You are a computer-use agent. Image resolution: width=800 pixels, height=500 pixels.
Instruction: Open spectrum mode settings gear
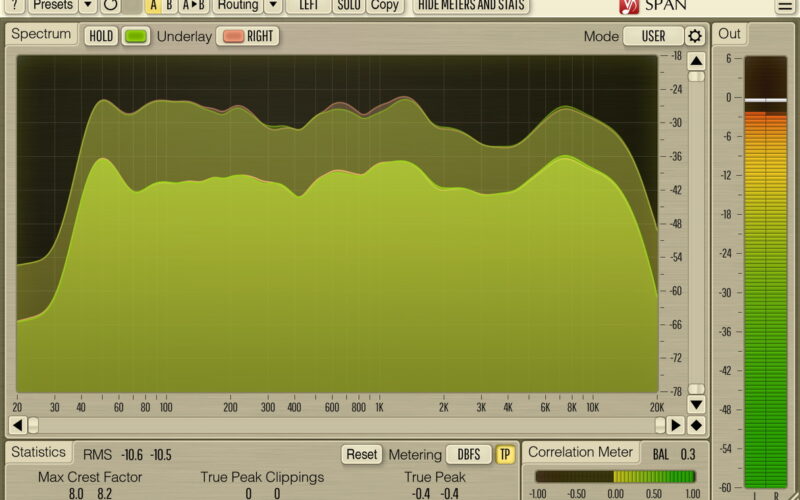point(695,36)
